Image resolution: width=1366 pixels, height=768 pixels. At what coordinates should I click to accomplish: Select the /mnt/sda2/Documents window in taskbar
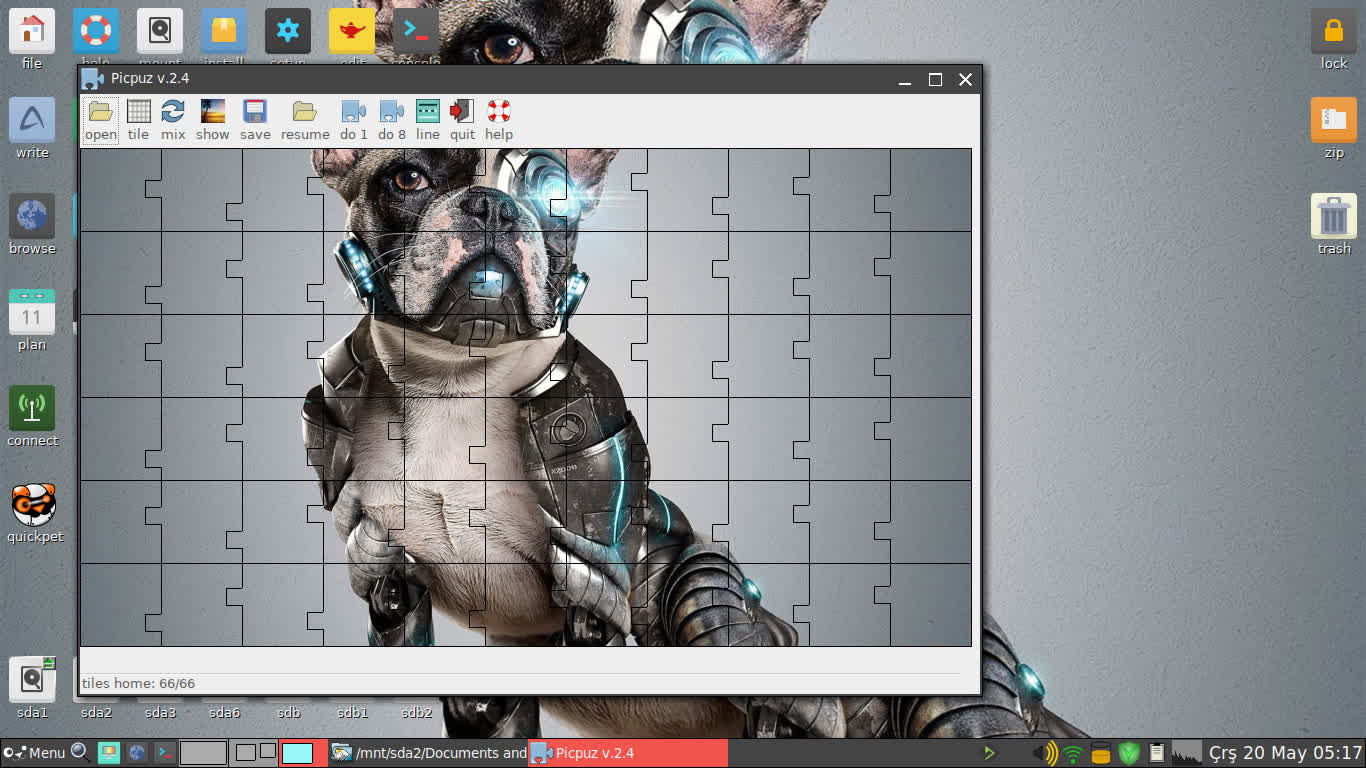430,753
